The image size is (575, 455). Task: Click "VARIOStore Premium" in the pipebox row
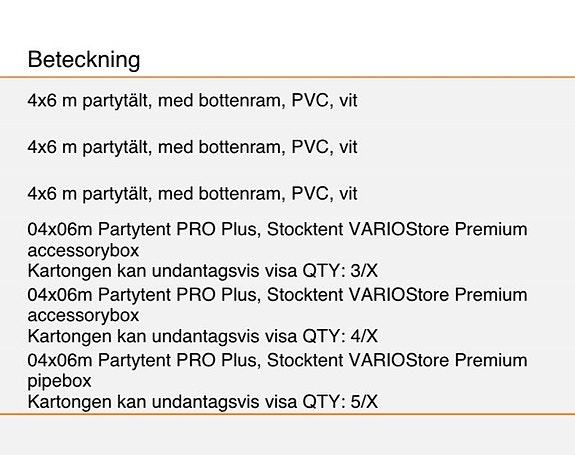[x=438, y=360]
